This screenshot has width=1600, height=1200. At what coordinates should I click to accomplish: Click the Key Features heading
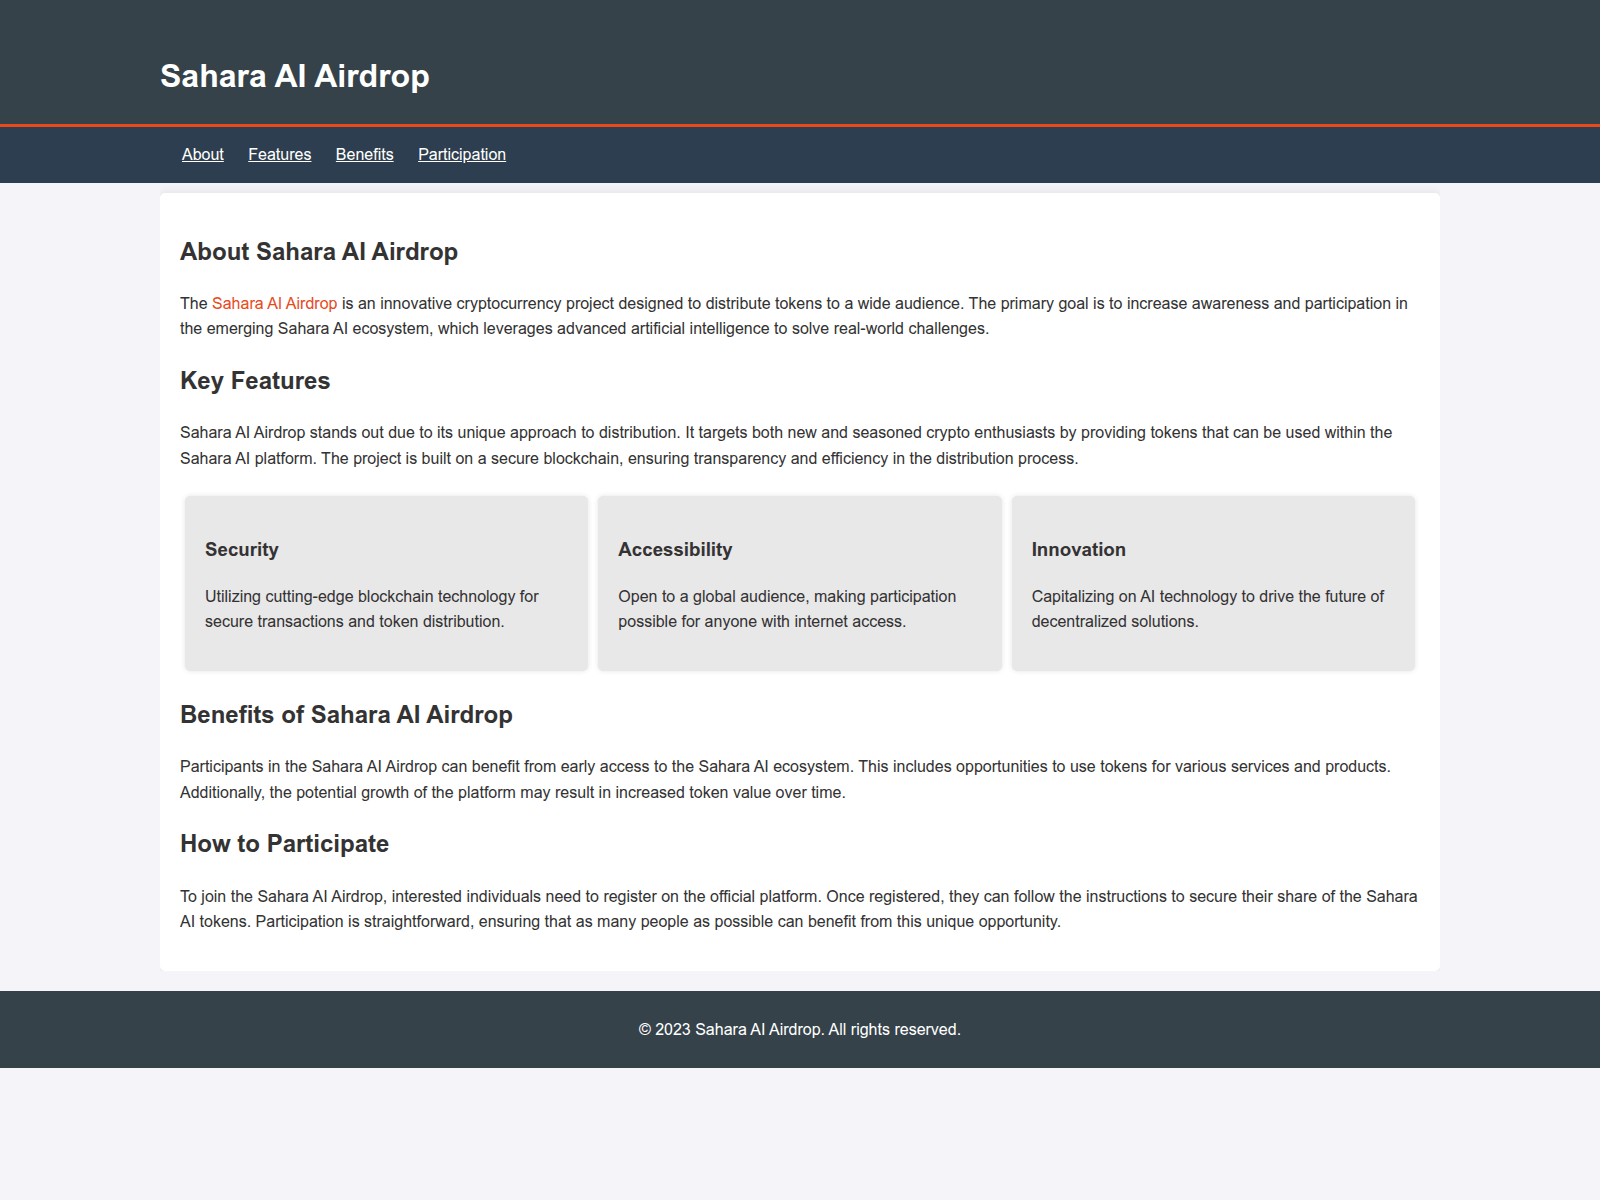(x=255, y=380)
